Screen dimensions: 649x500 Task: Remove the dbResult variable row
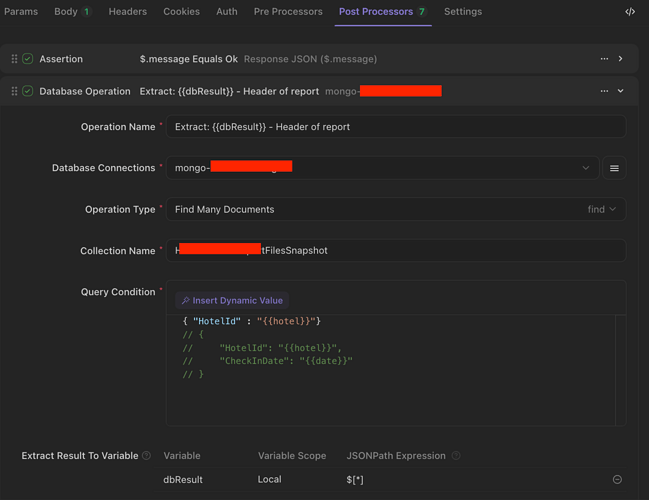pyautogui.click(x=617, y=479)
